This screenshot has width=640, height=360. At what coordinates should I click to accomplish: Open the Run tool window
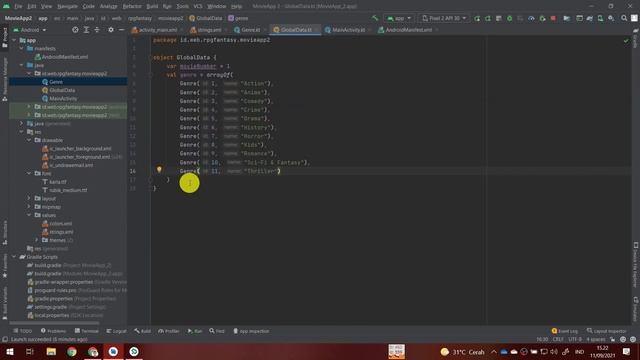[195, 331]
